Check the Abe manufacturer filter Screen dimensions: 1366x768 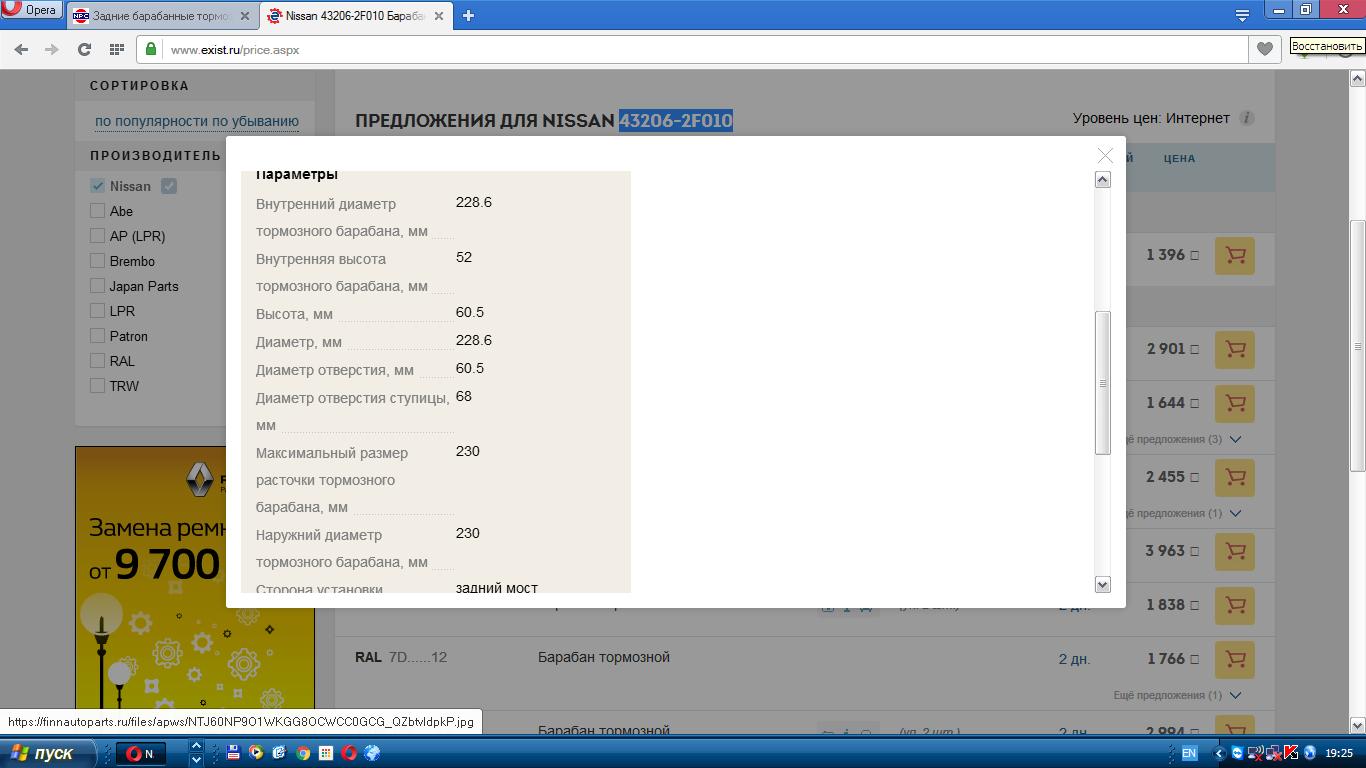pos(97,211)
